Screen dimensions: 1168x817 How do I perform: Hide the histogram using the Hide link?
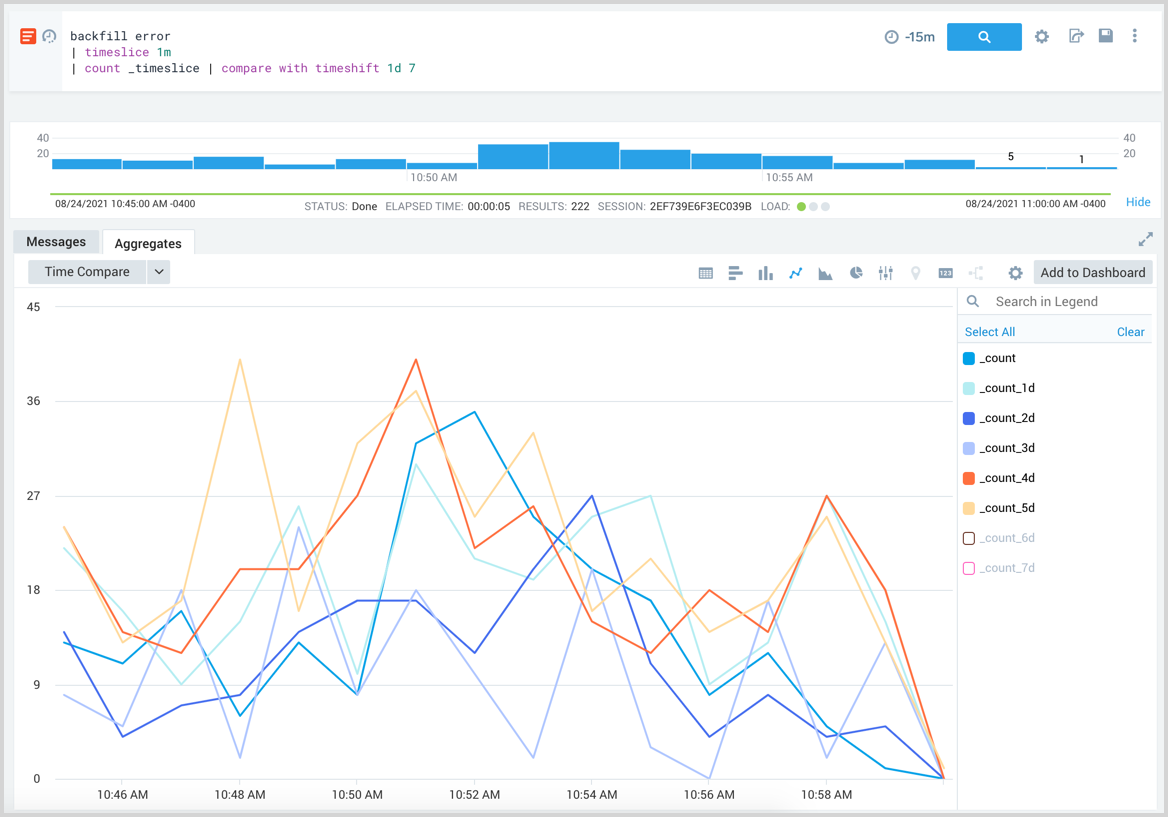coord(1138,202)
